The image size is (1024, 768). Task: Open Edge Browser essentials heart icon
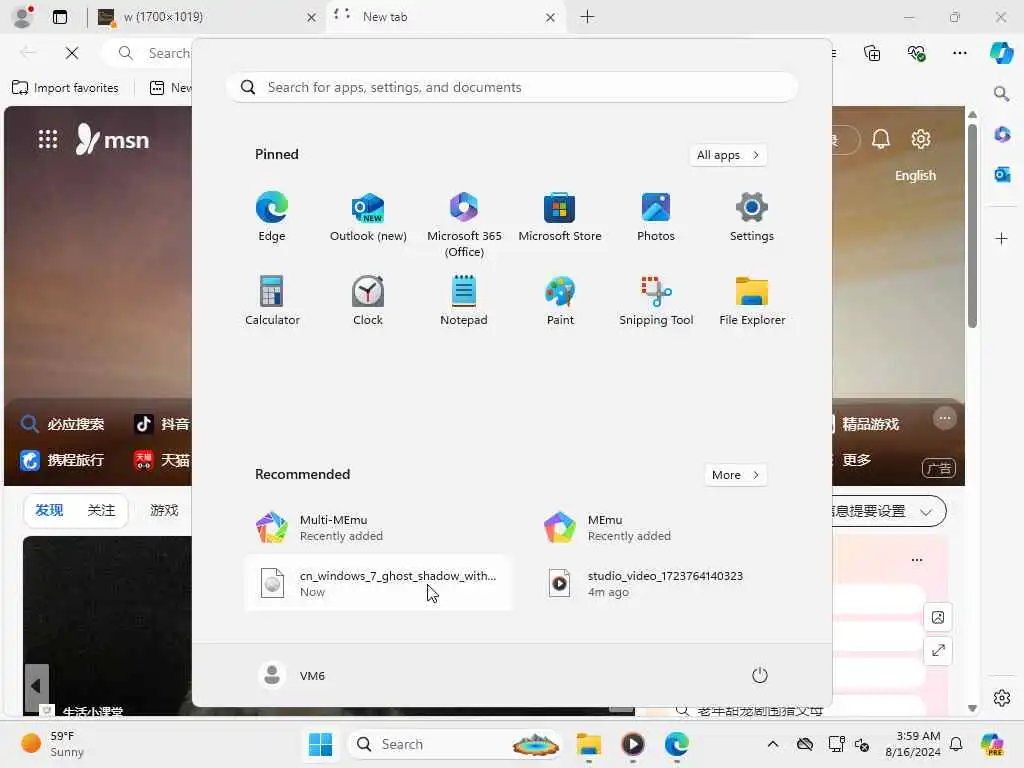(916, 53)
